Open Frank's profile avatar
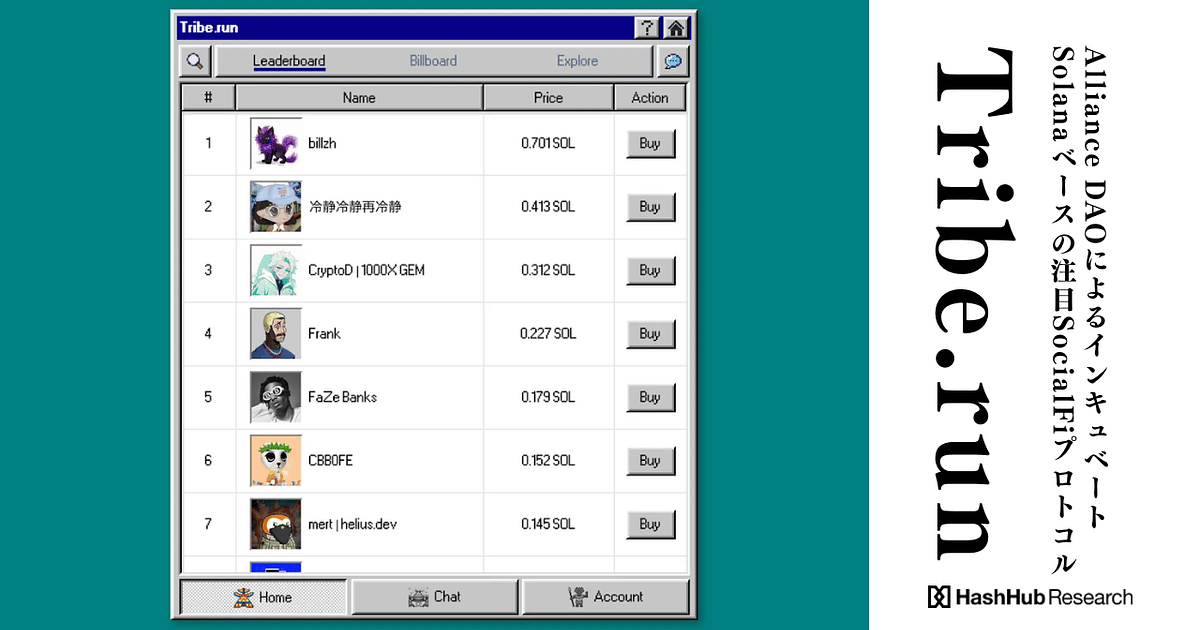This screenshot has height=630, width=1200. (x=275, y=334)
